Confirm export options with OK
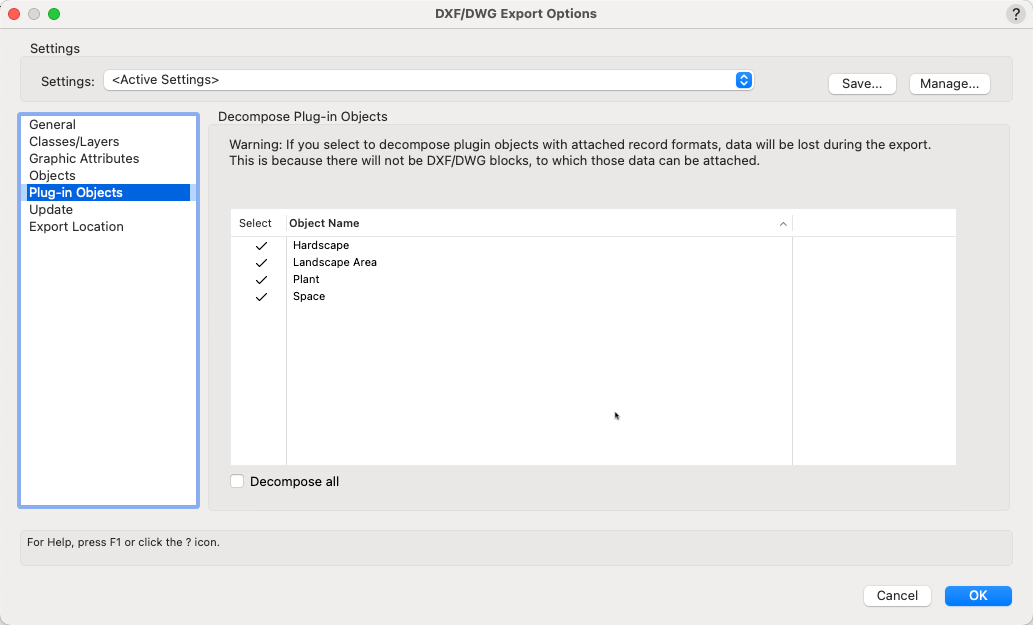The height and width of the screenshot is (625, 1033). (x=977, y=595)
